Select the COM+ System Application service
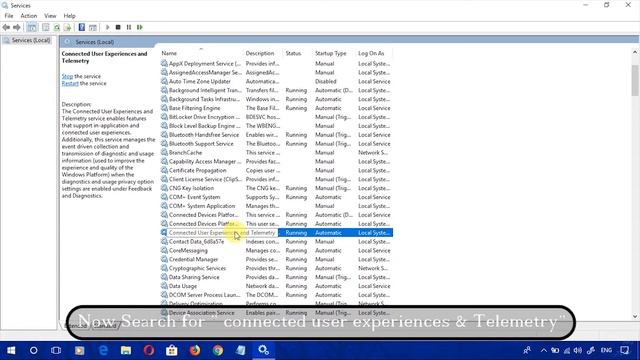The image size is (640, 360). (x=276, y=206)
